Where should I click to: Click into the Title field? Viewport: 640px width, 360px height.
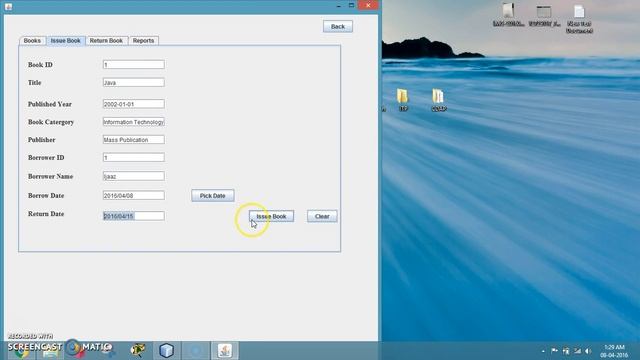point(133,82)
